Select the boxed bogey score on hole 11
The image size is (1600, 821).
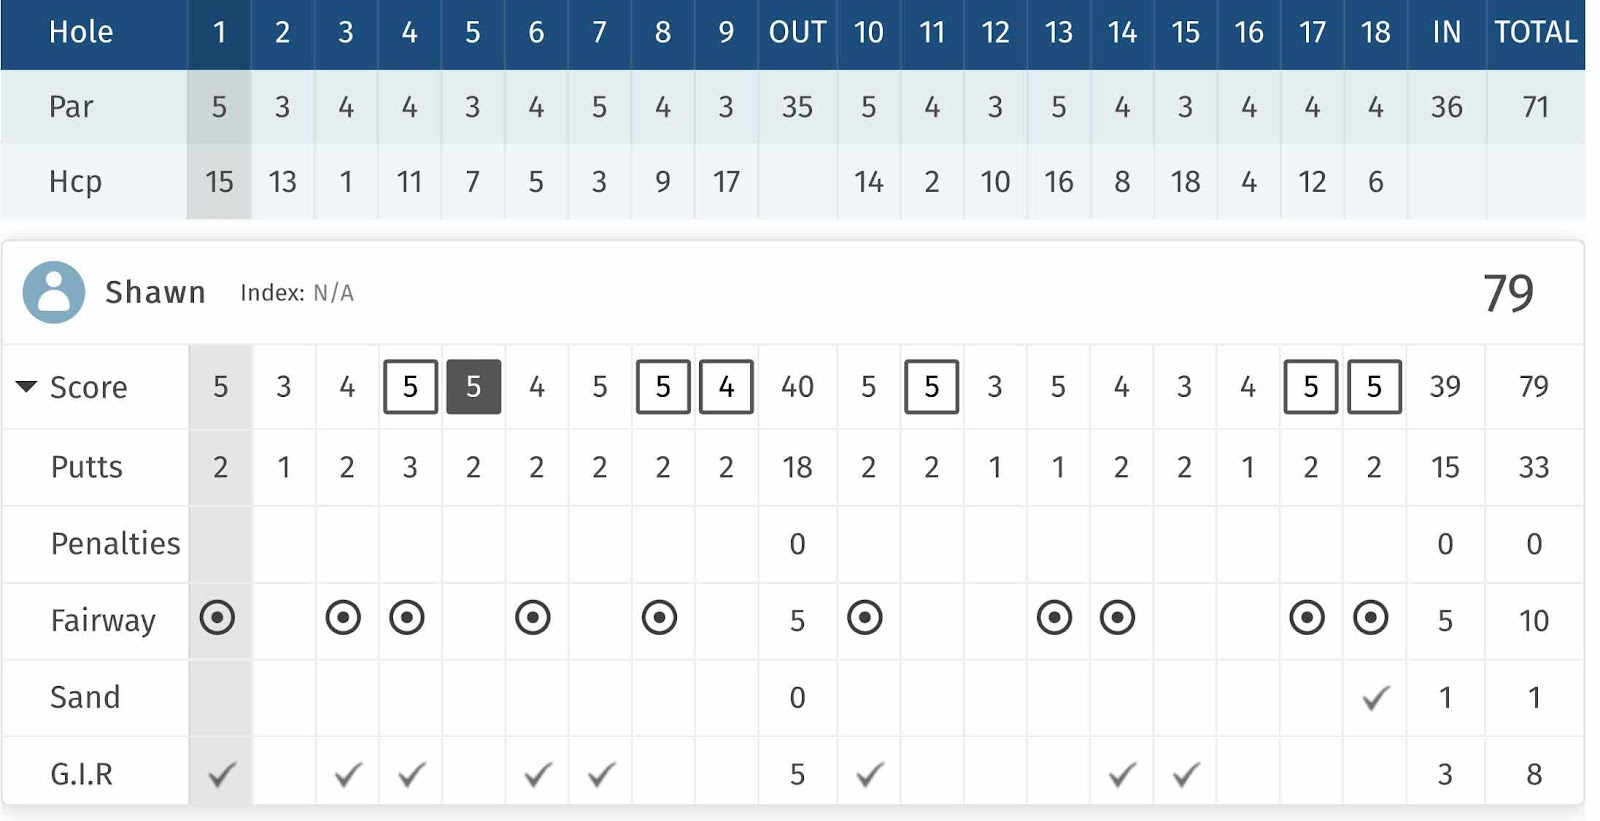(931, 386)
